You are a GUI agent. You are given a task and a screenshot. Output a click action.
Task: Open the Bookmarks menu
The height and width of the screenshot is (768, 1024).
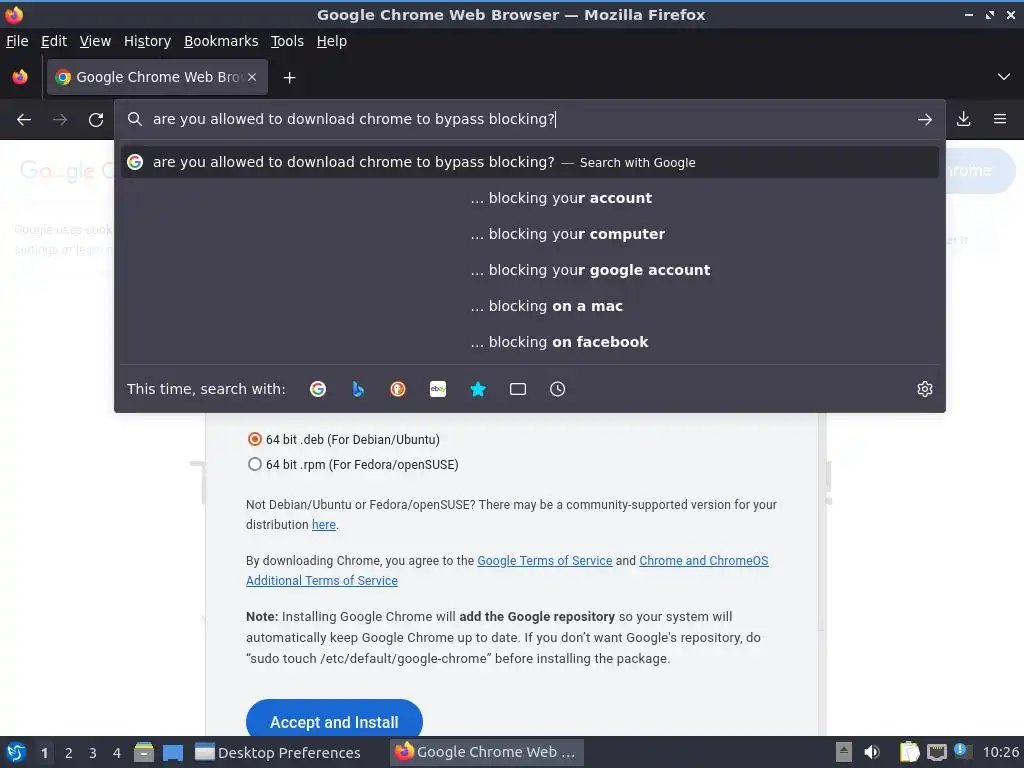click(221, 41)
